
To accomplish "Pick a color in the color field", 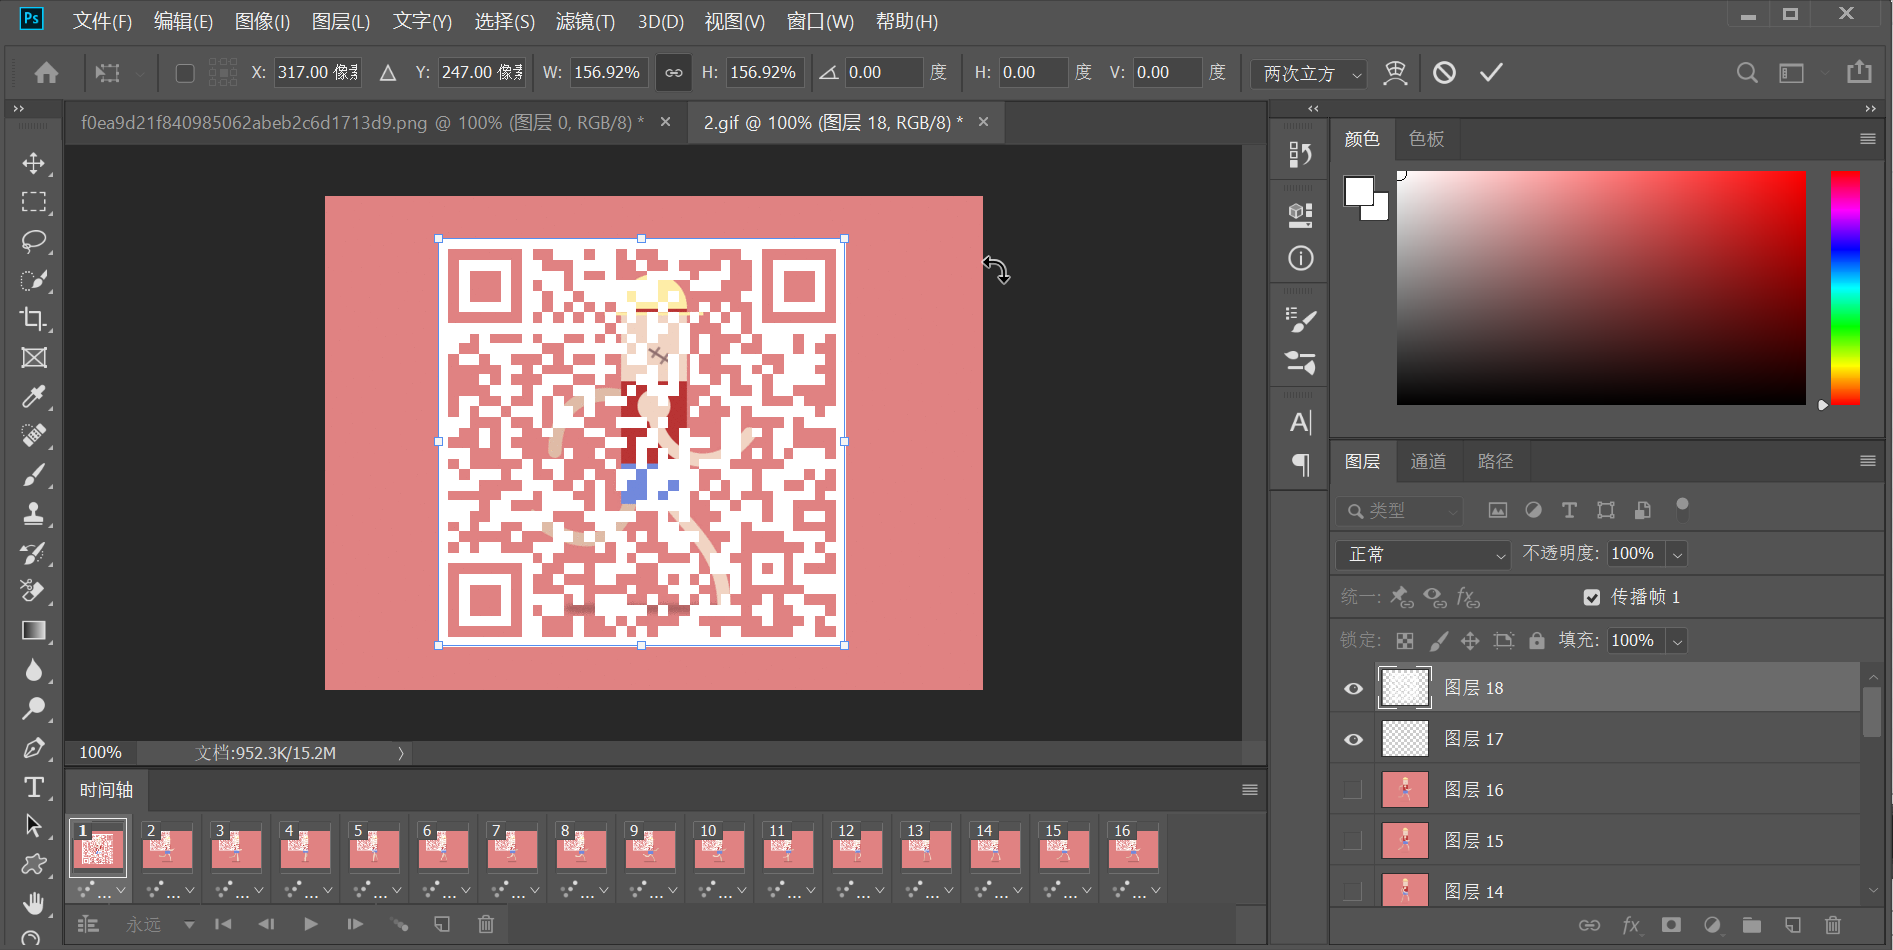I will [1601, 288].
